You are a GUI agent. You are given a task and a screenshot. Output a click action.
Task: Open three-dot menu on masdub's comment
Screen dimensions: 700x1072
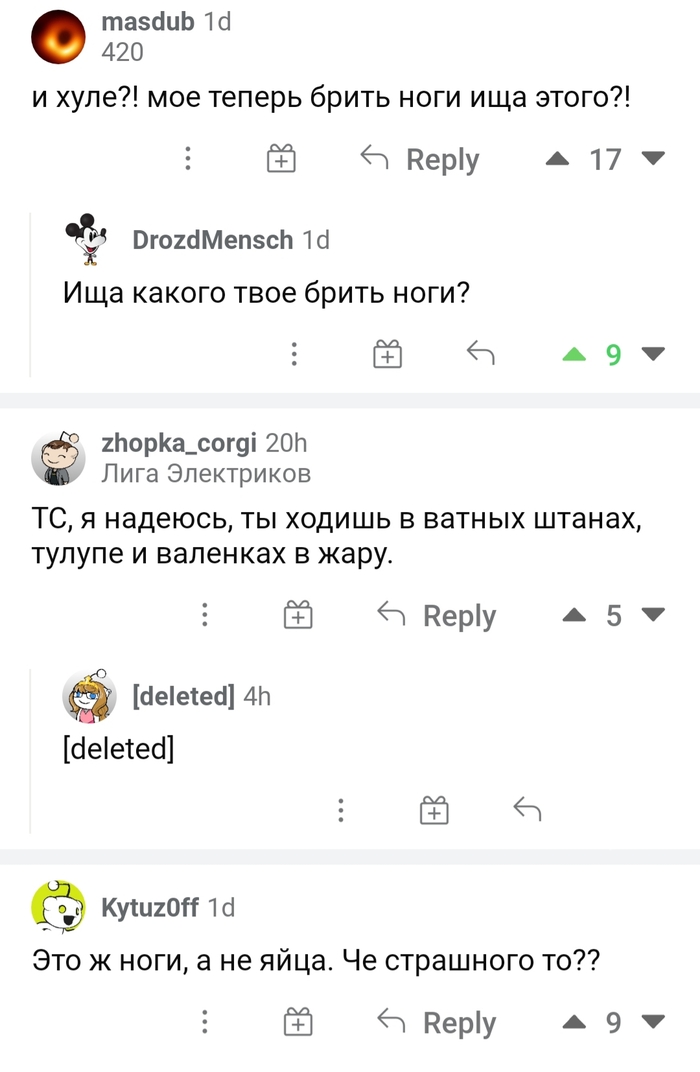coord(187,160)
